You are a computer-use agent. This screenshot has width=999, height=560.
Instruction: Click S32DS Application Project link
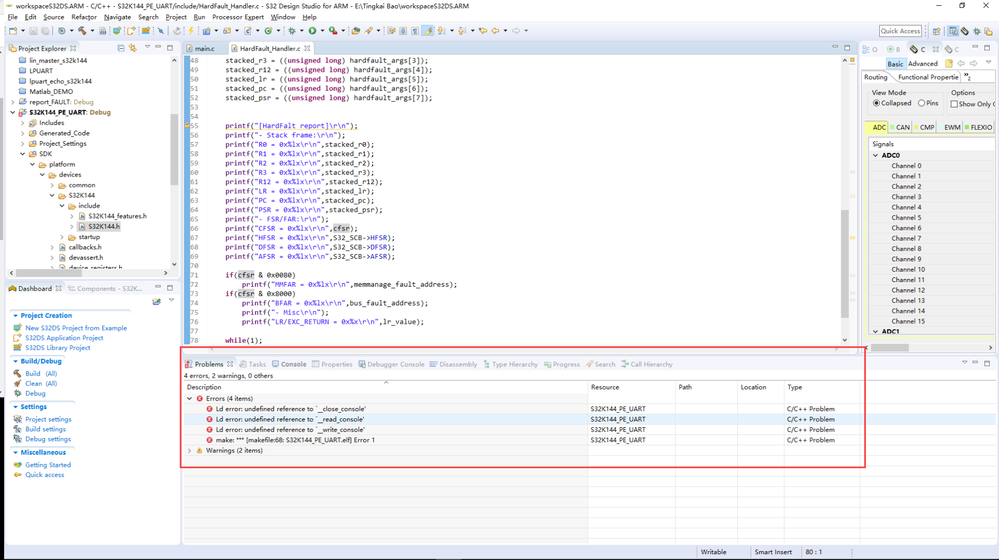pyautogui.click(x=64, y=338)
